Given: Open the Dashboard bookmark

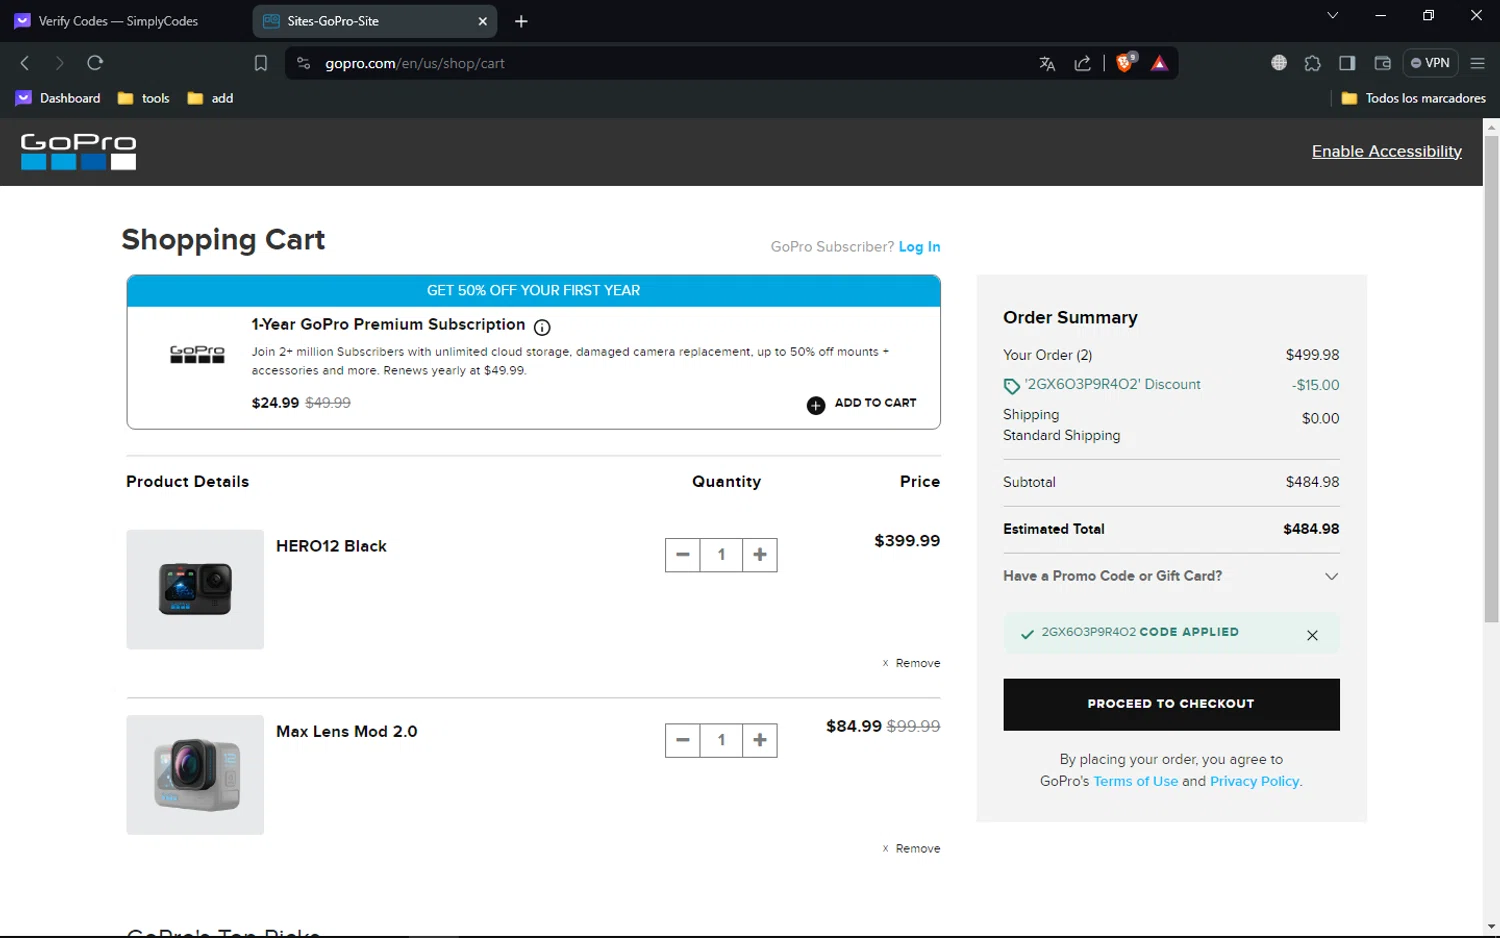Looking at the screenshot, I should coord(58,98).
